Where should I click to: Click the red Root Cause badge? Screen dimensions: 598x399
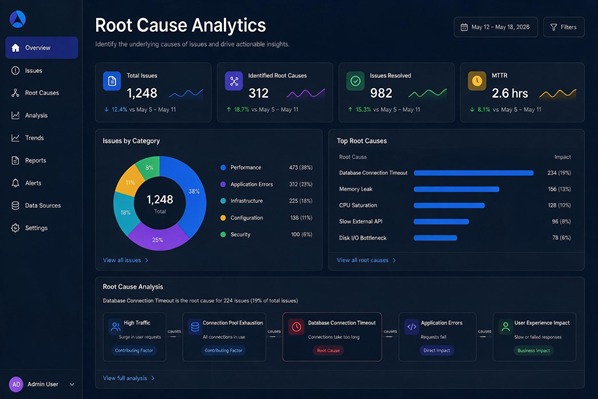click(x=328, y=351)
